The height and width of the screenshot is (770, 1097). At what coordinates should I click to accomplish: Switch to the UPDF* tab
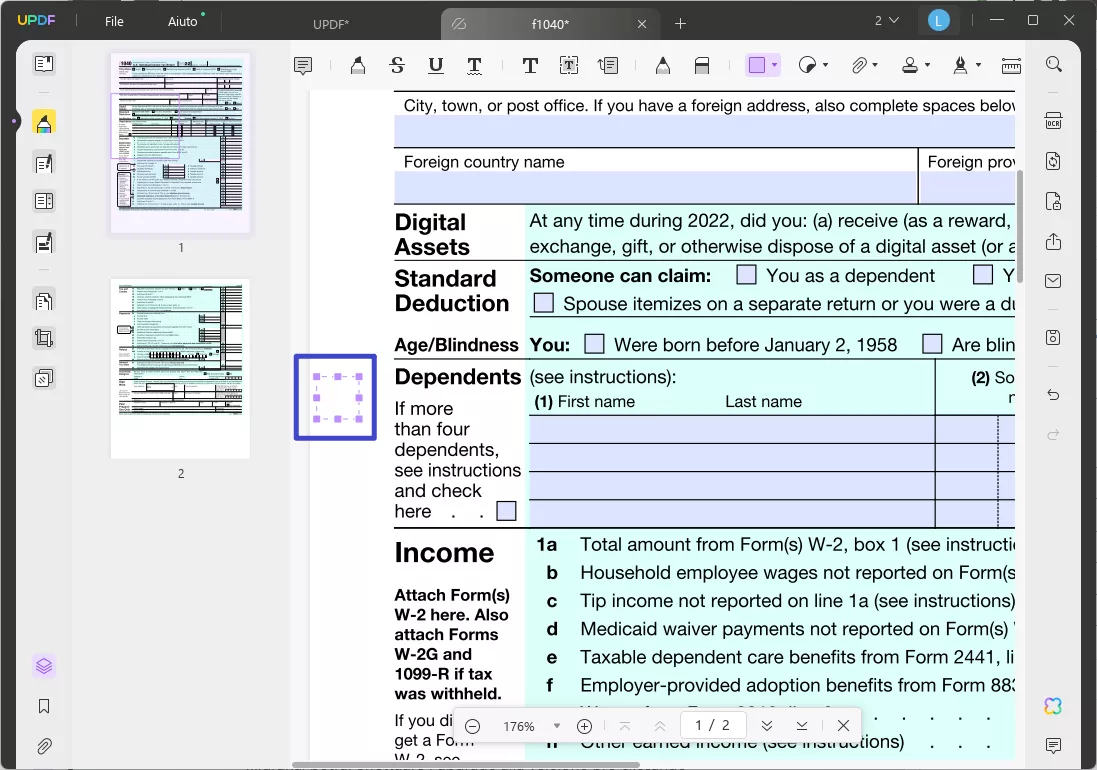(x=331, y=24)
